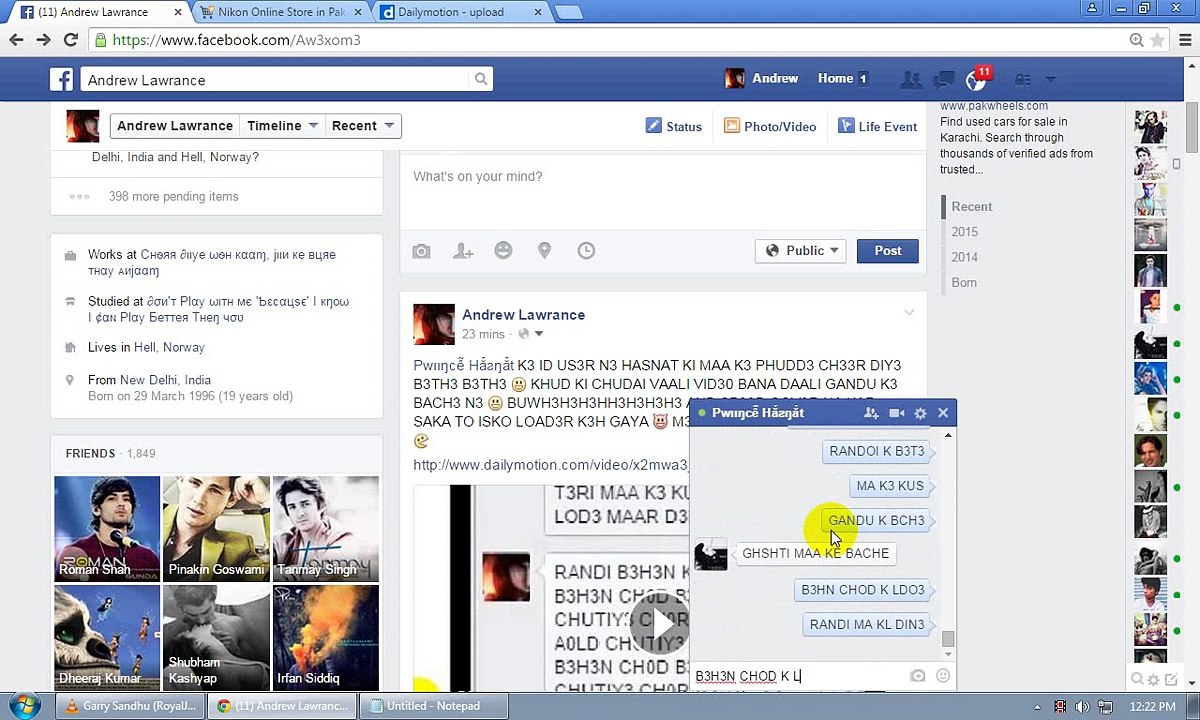The width and height of the screenshot is (1200, 720).
Task: Click the new message compose icon
Action: click(1172, 680)
